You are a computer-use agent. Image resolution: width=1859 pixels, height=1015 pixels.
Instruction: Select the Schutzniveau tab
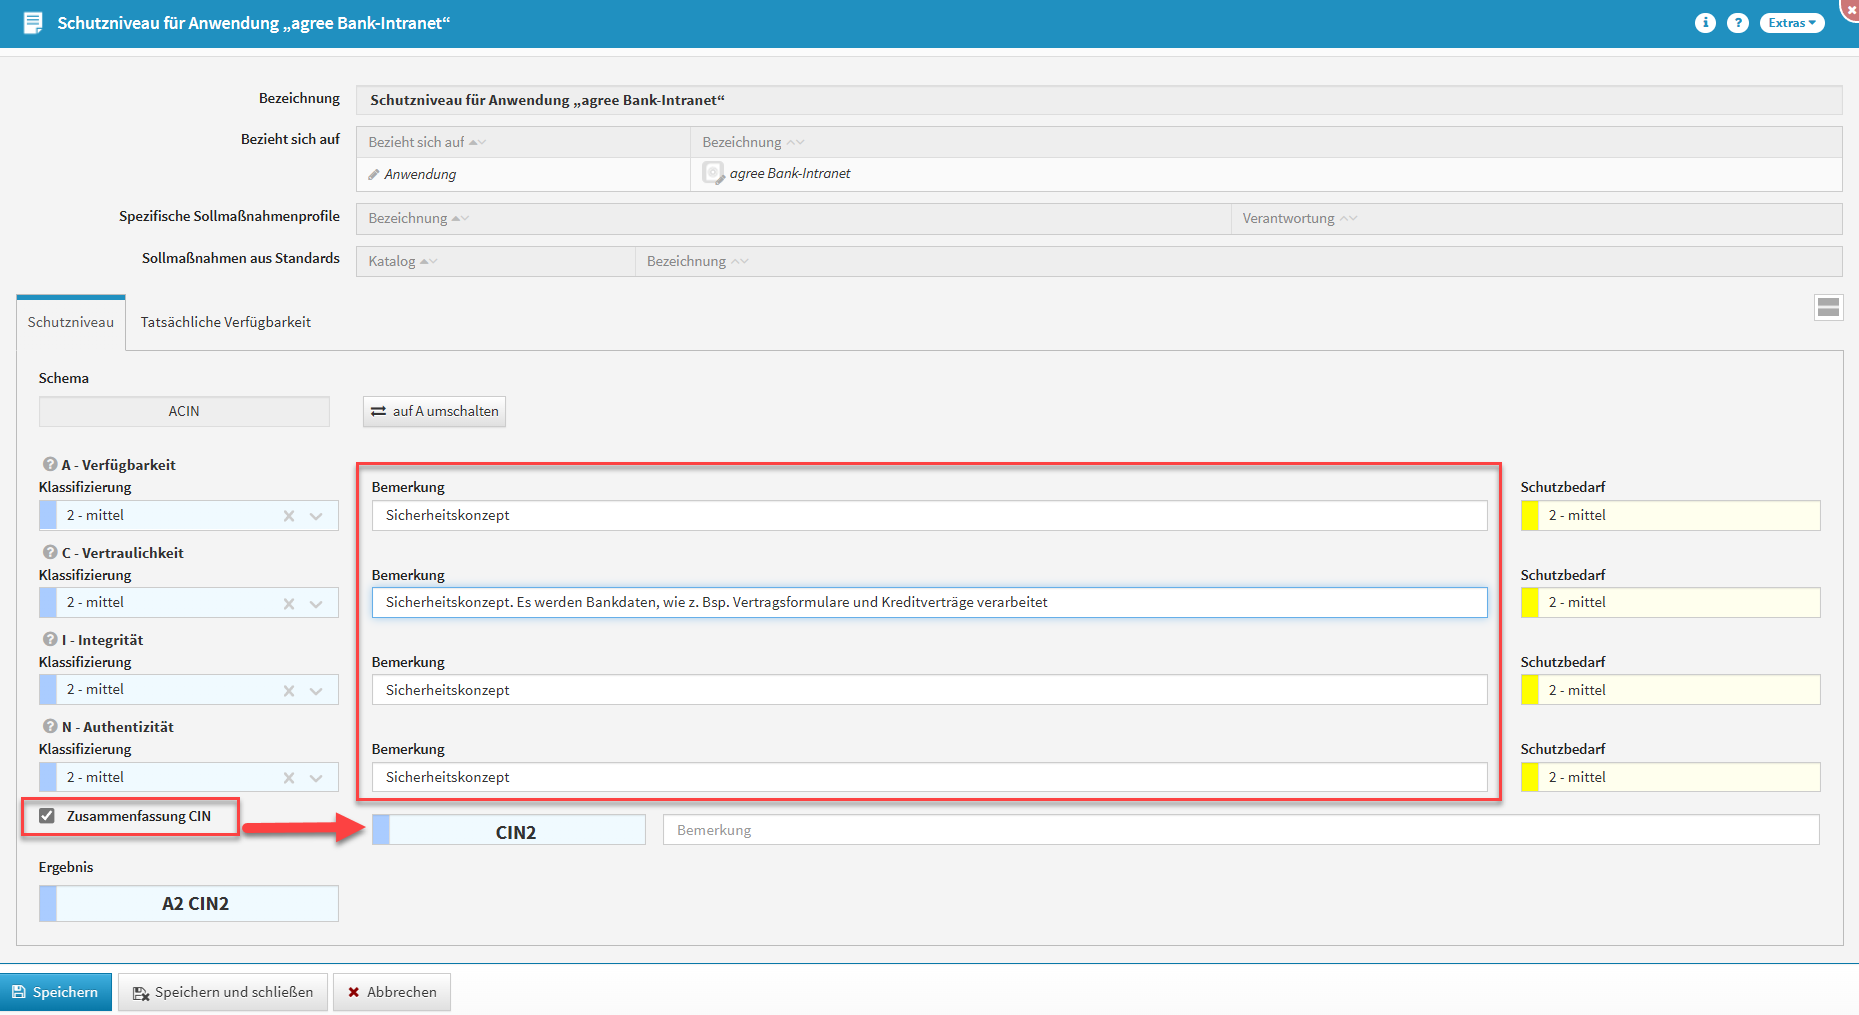click(71, 322)
